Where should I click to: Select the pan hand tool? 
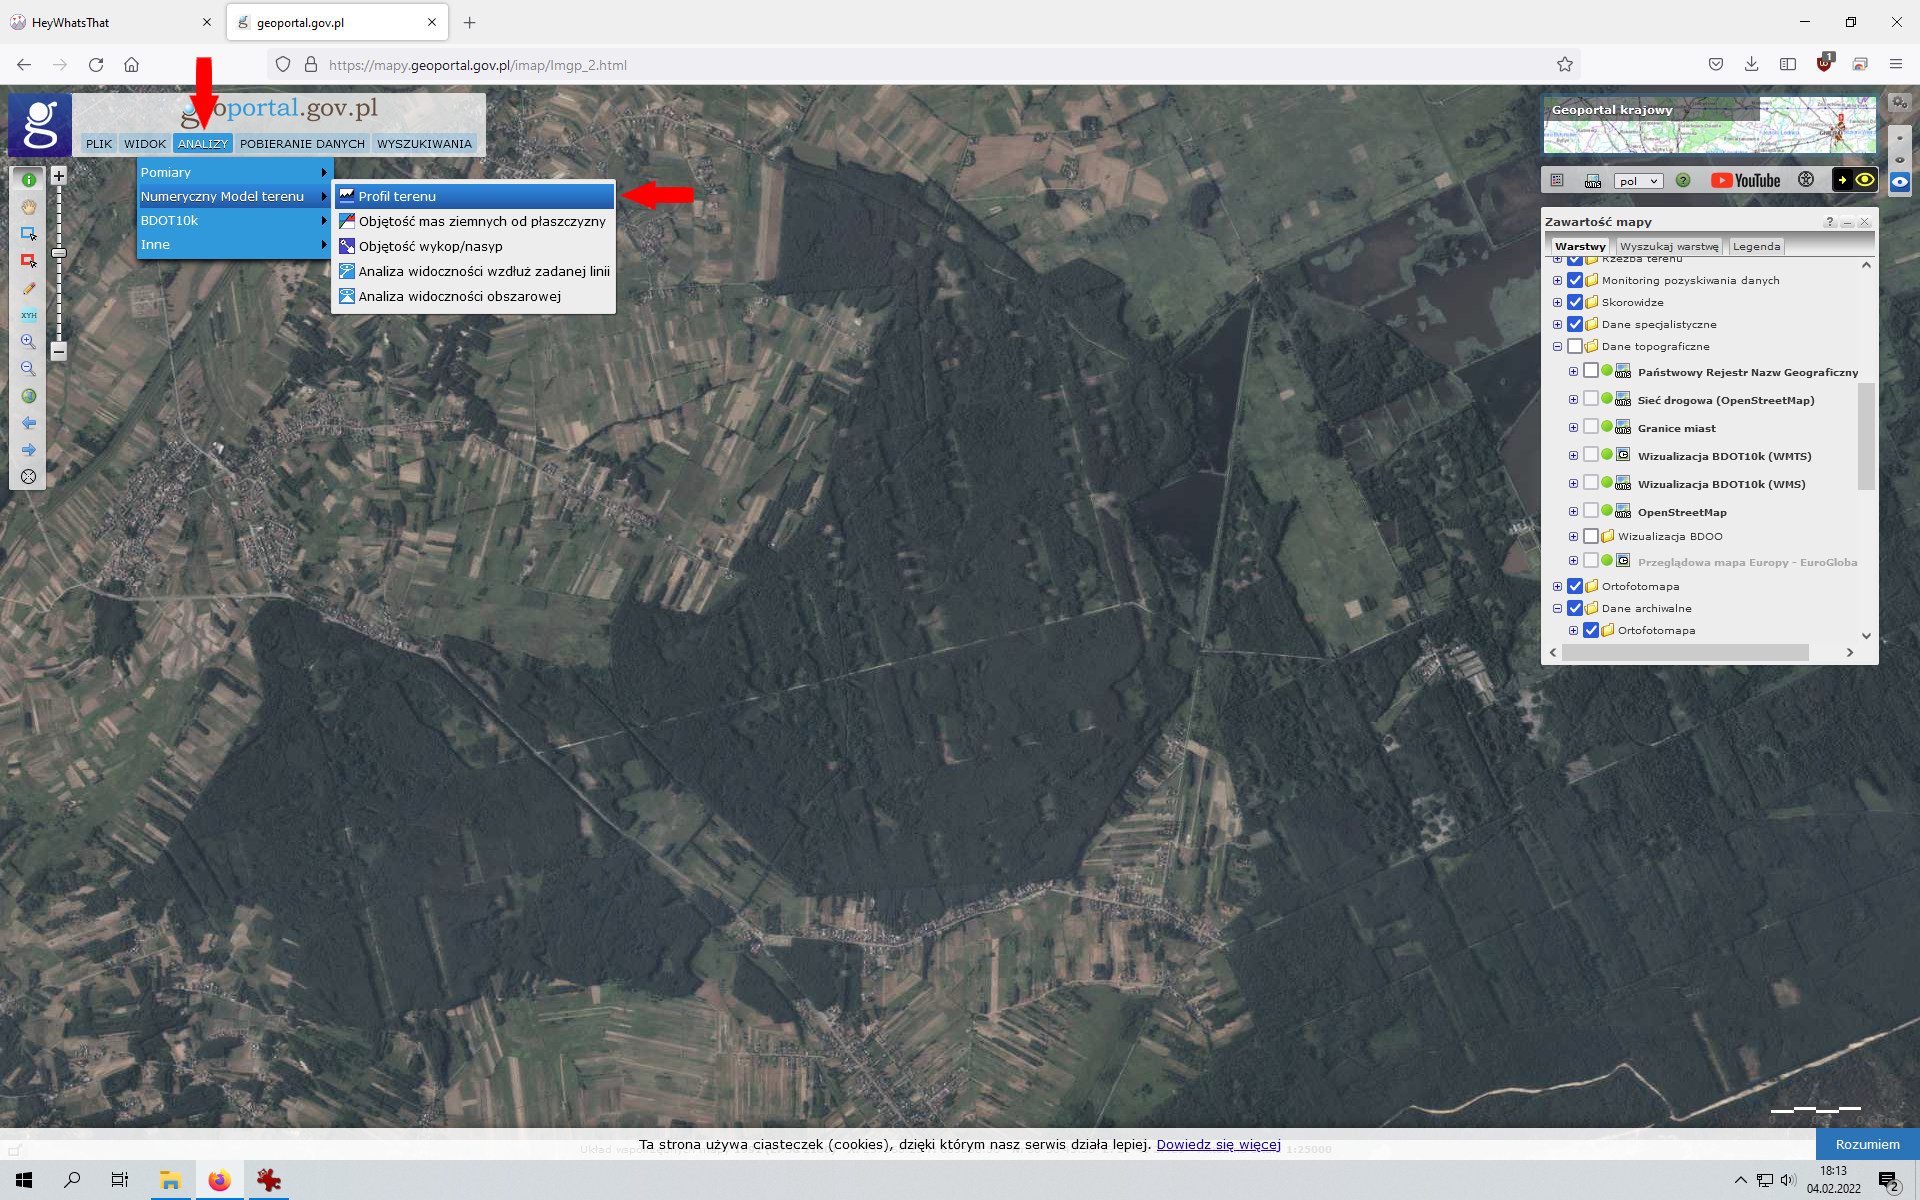(28, 207)
